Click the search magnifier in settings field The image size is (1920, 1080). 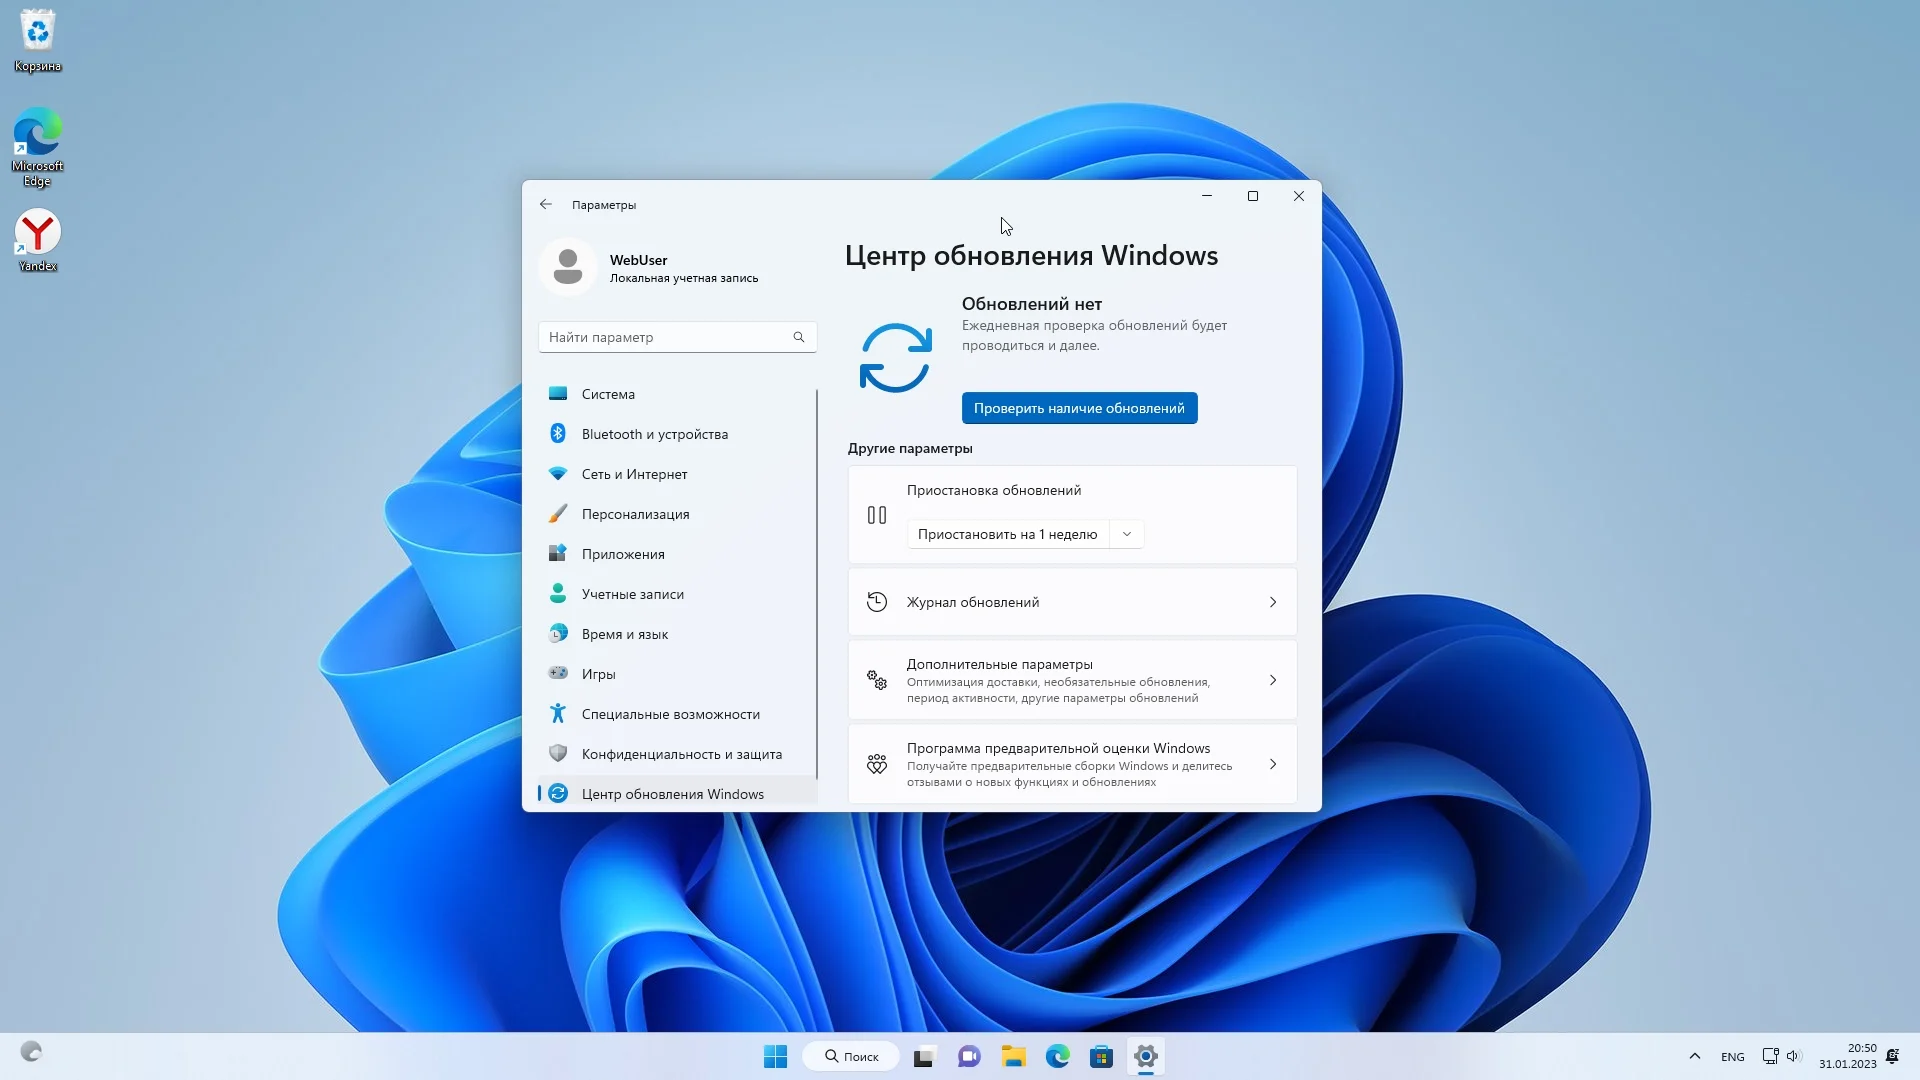[798, 337]
